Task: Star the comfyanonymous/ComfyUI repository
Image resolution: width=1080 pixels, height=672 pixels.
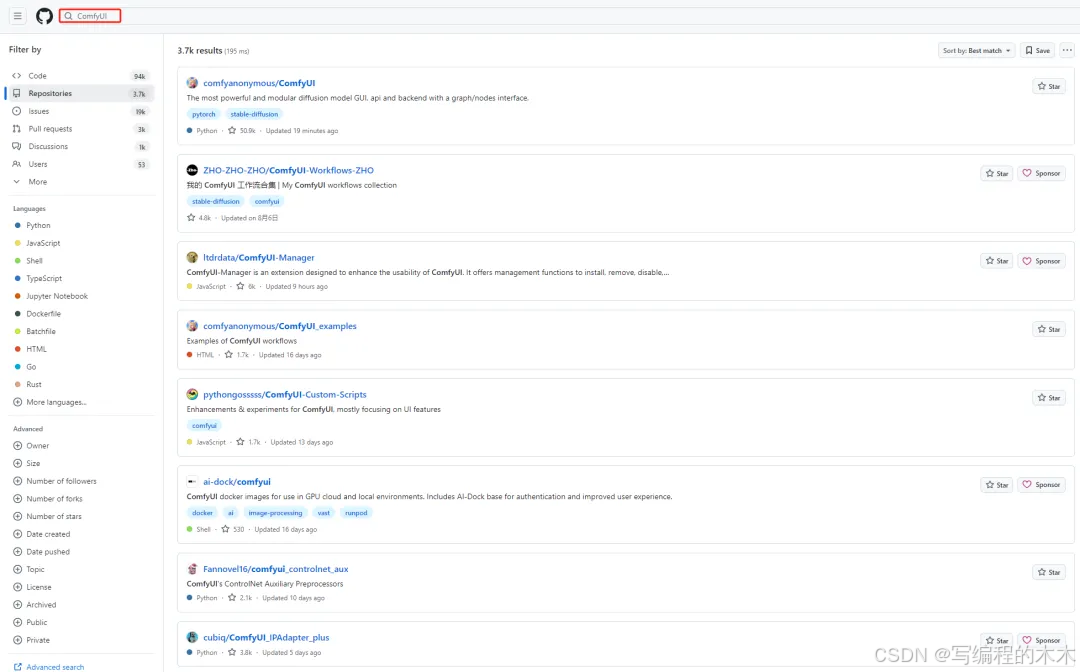Action: (x=1049, y=86)
